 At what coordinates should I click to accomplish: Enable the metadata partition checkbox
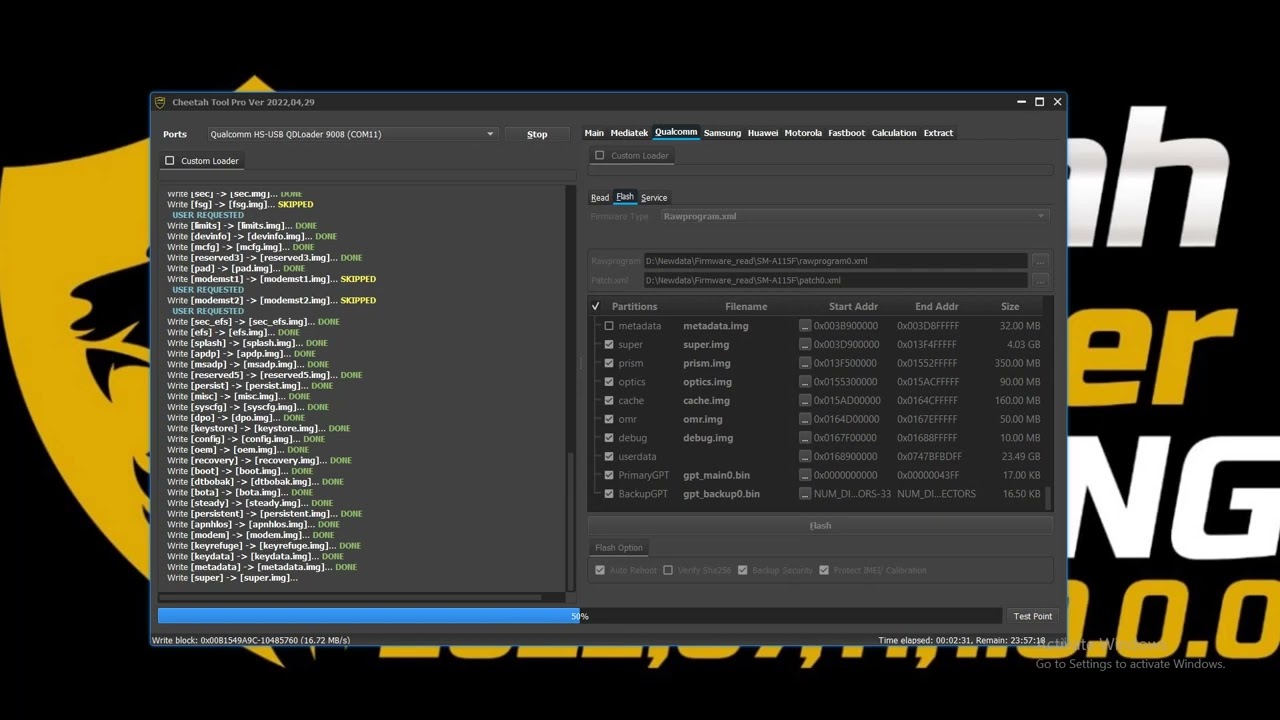(609, 326)
